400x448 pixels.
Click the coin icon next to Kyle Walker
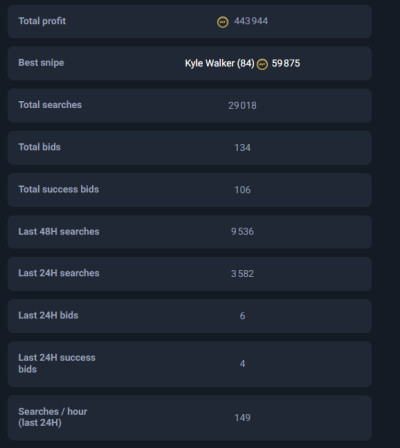click(x=262, y=64)
